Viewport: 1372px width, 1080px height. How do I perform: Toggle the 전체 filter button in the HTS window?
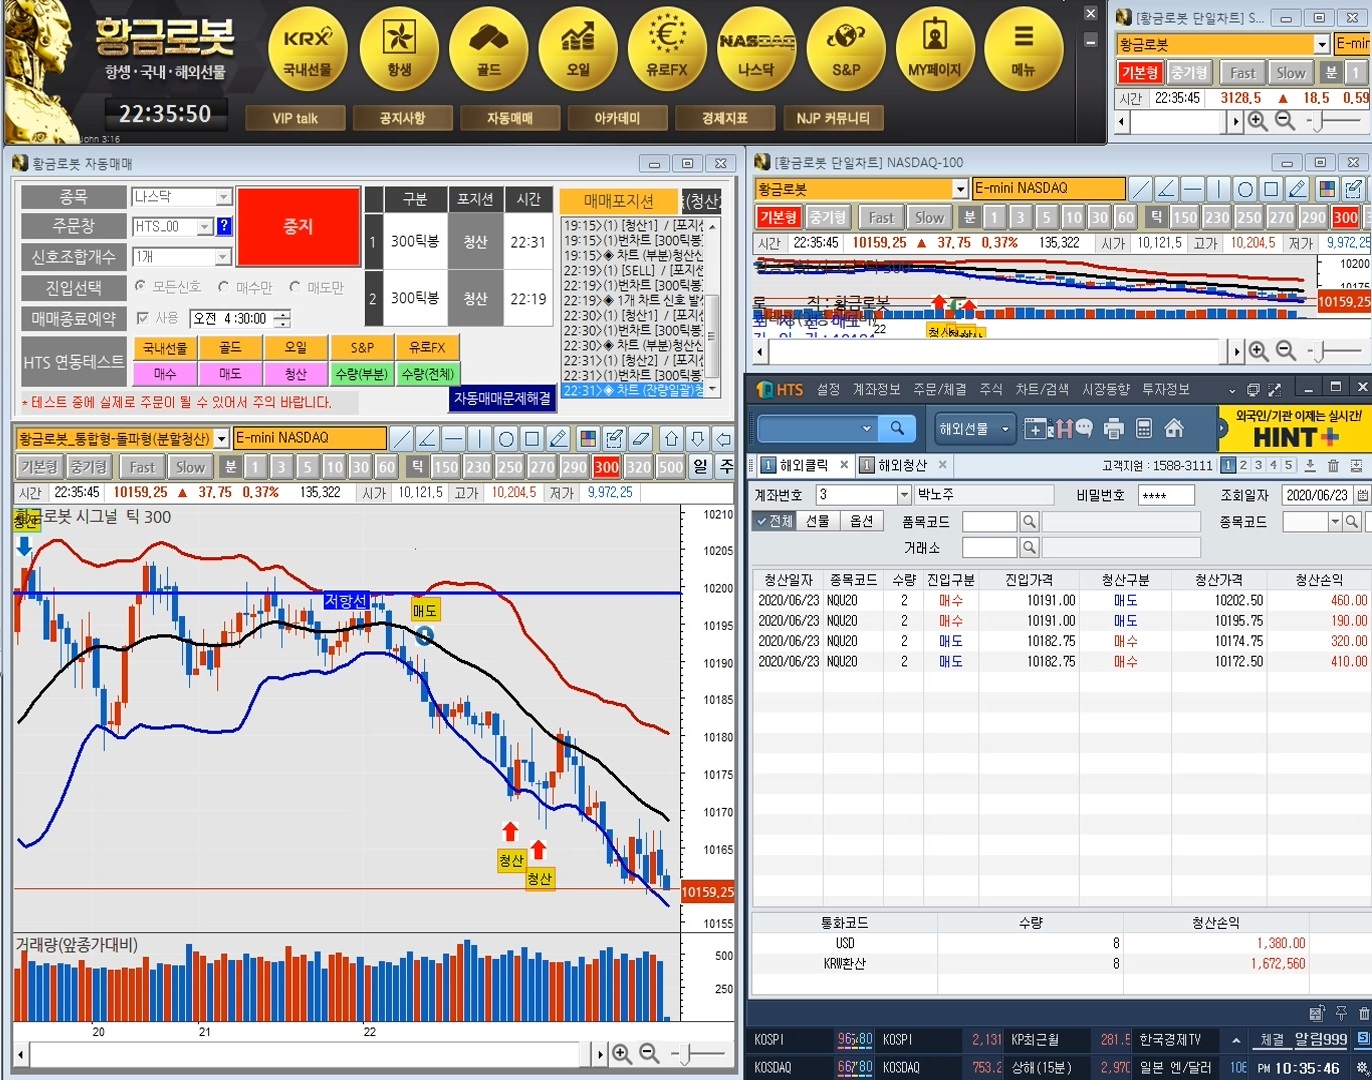(774, 521)
